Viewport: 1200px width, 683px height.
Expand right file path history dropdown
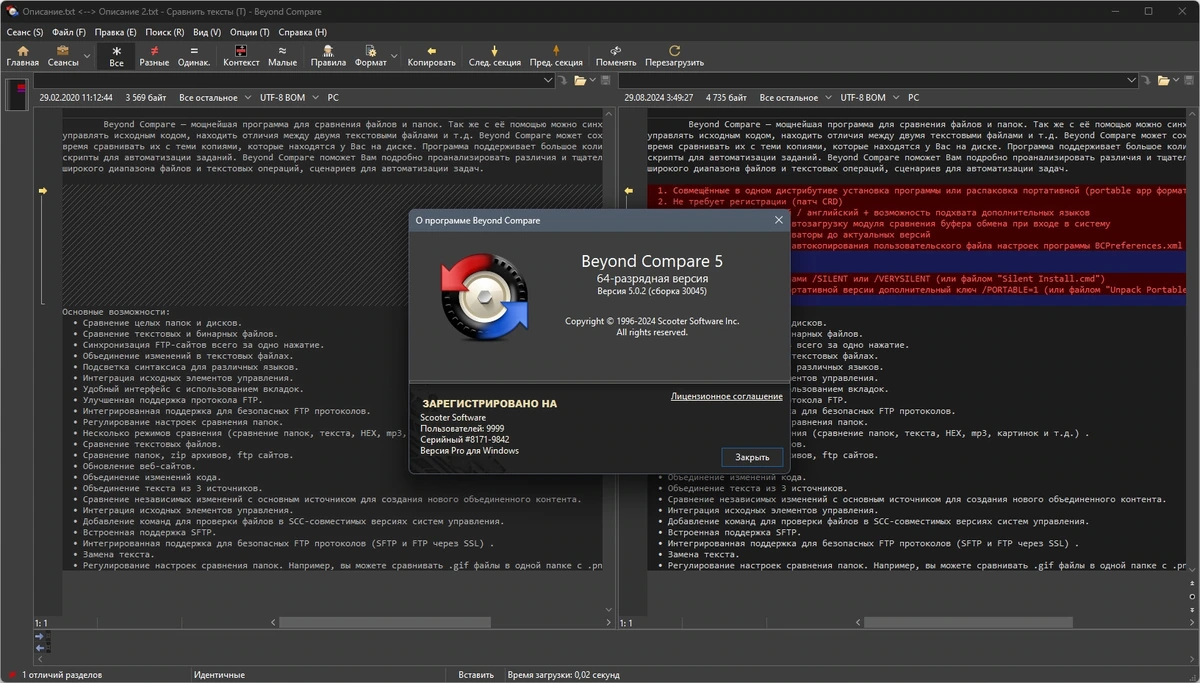(x=1133, y=80)
